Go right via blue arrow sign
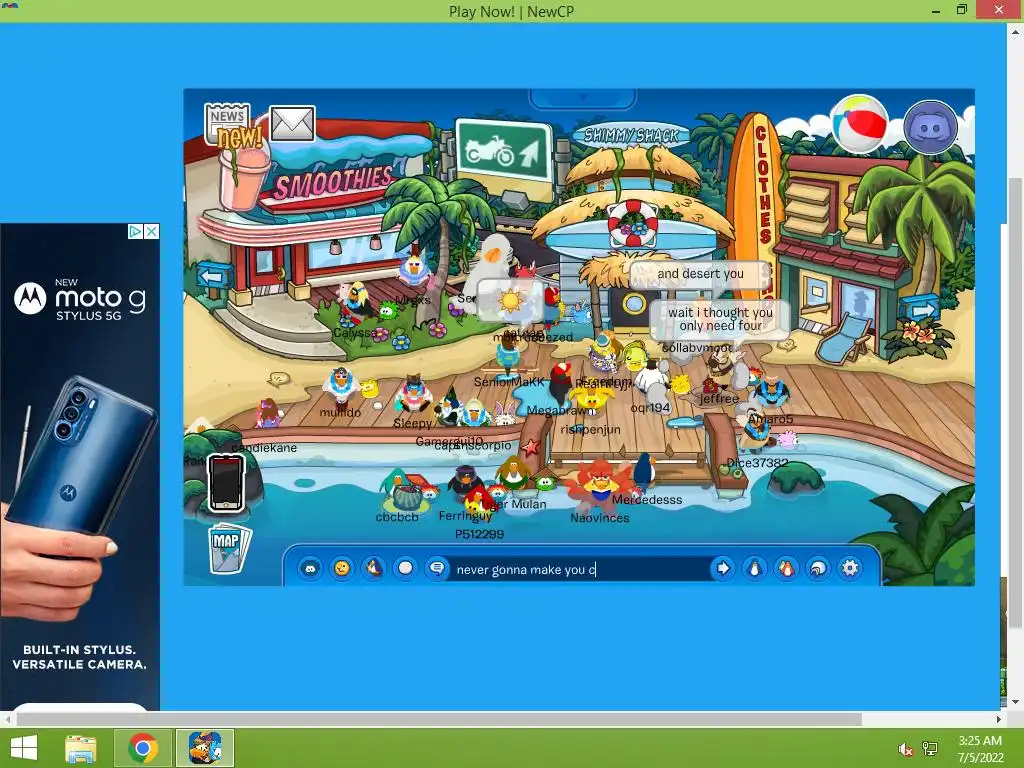 [920, 310]
